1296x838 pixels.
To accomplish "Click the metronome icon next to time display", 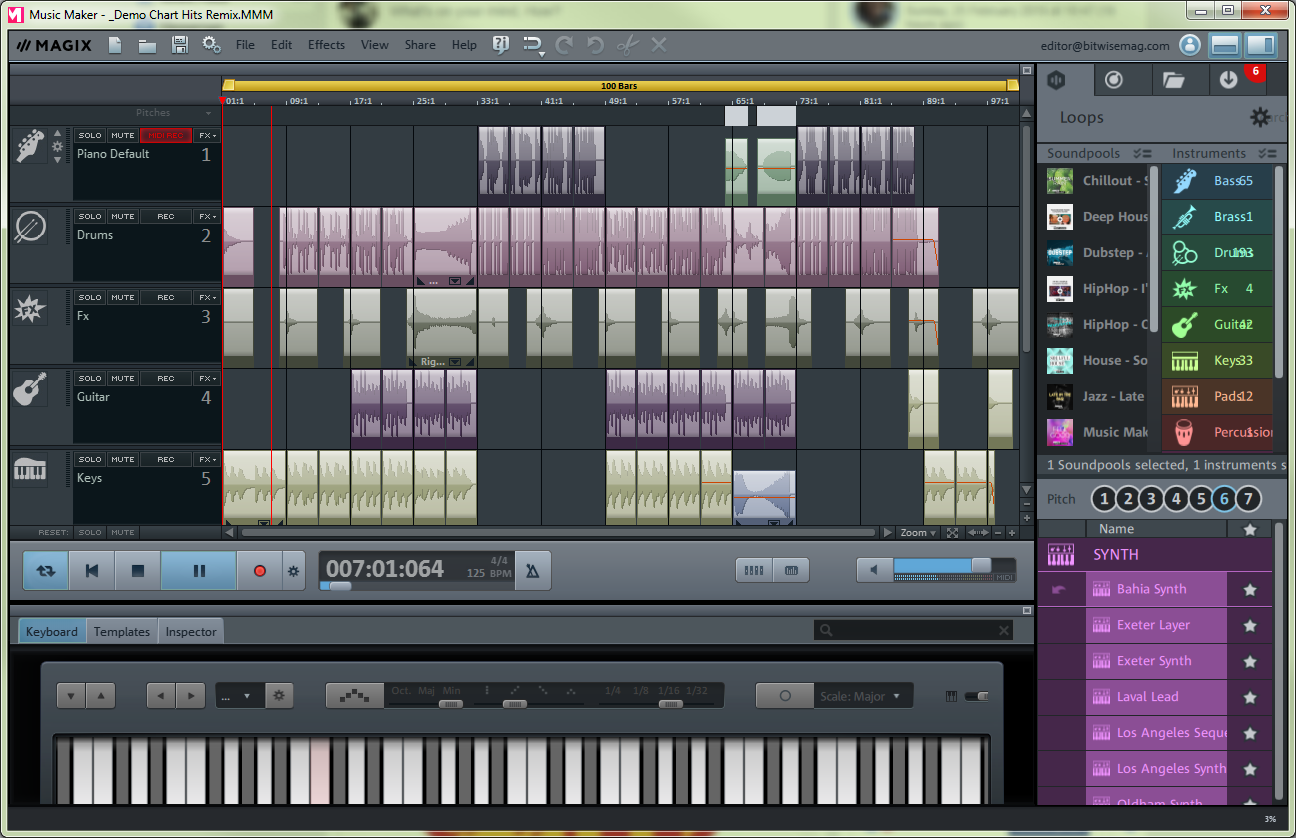I will (x=534, y=570).
